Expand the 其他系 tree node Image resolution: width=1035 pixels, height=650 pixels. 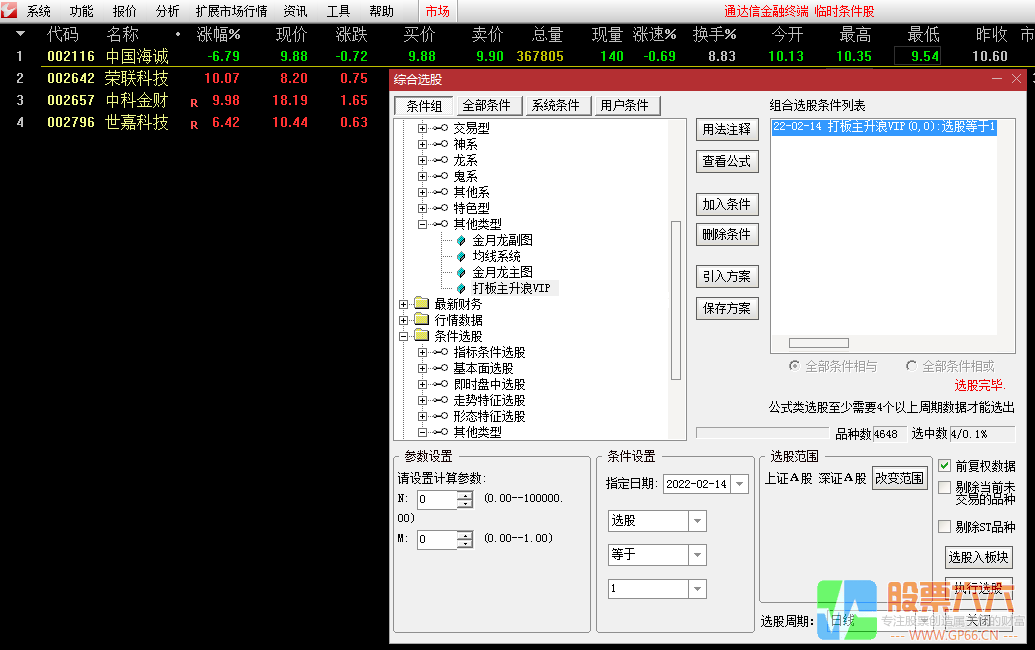[422, 192]
